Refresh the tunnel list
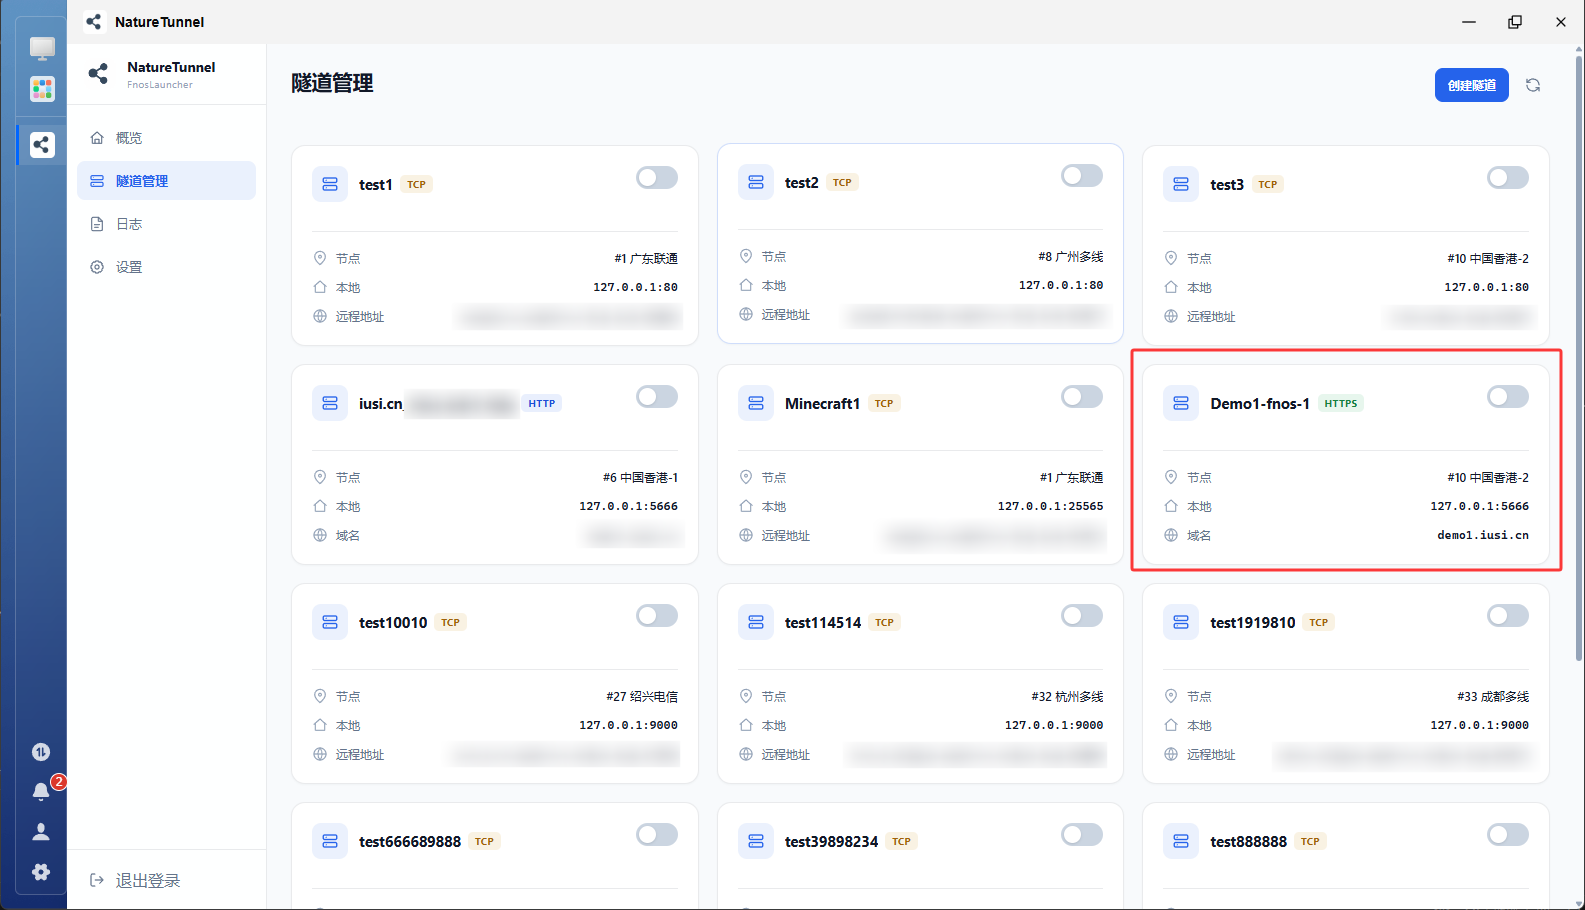The height and width of the screenshot is (910, 1585). pos(1533,85)
